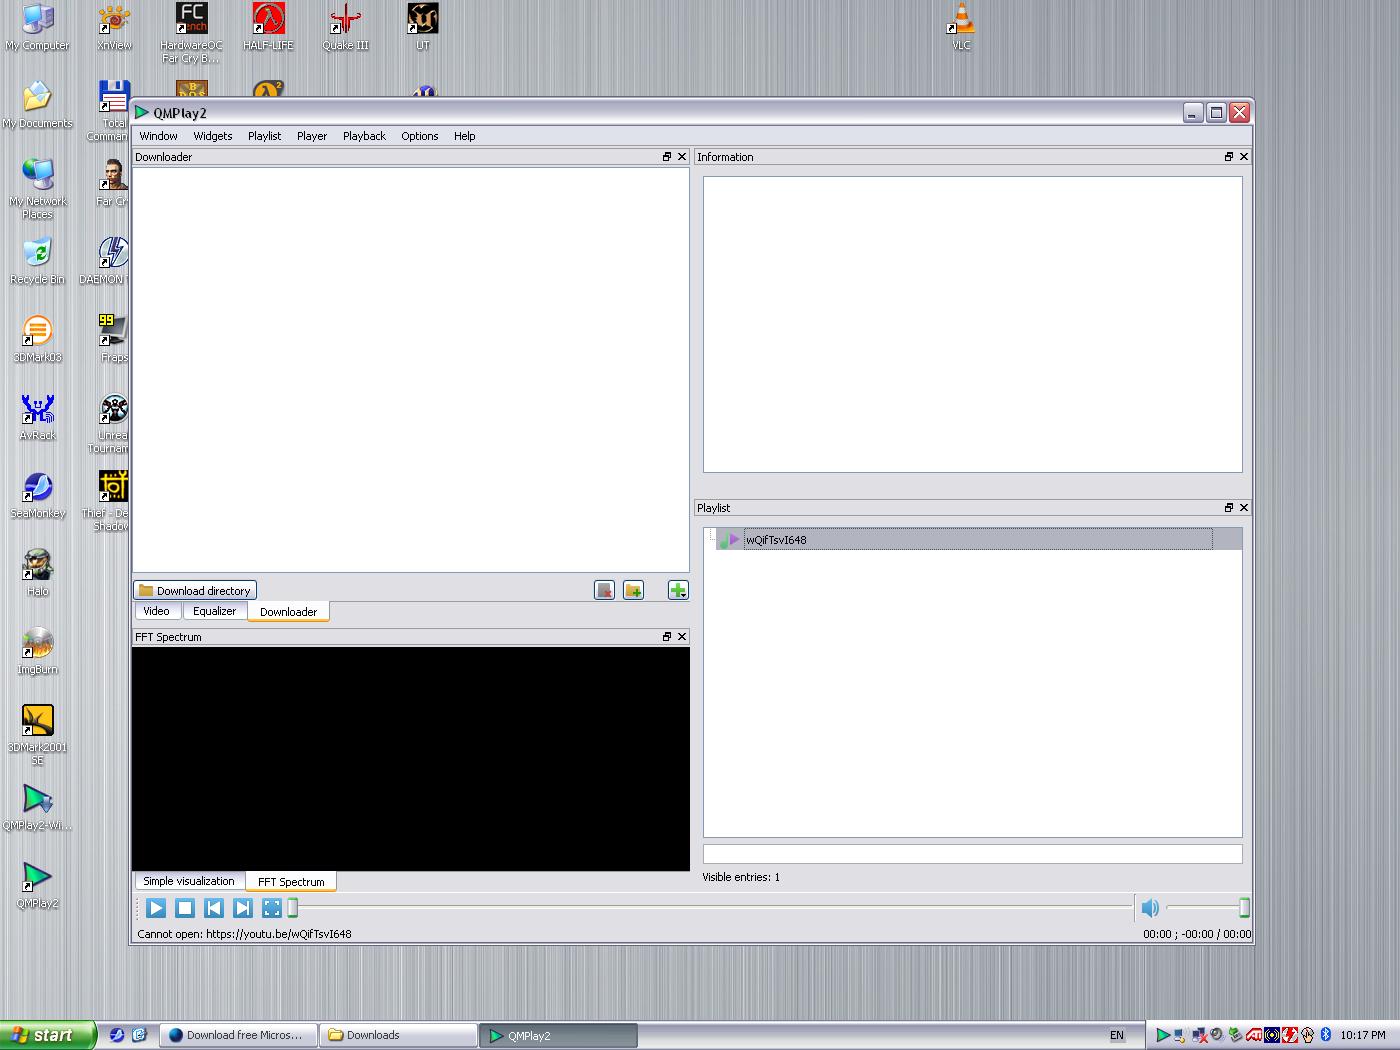The height and width of the screenshot is (1050, 1400).
Task: Close the FFT Spectrum dock panel
Action: (x=682, y=637)
